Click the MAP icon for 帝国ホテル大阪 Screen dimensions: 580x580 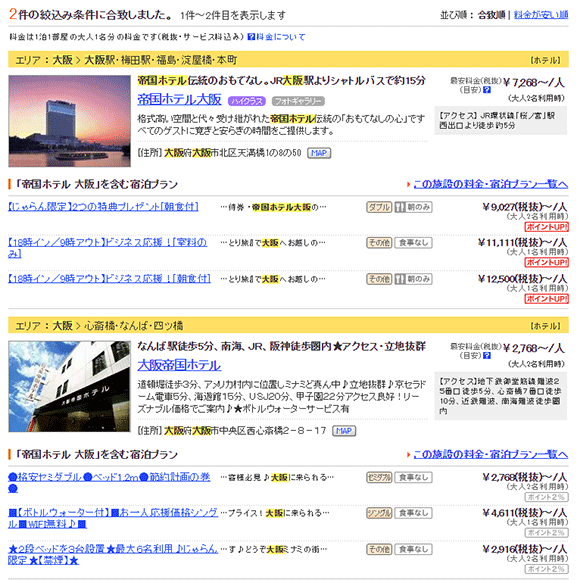pyautogui.click(x=319, y=153)
